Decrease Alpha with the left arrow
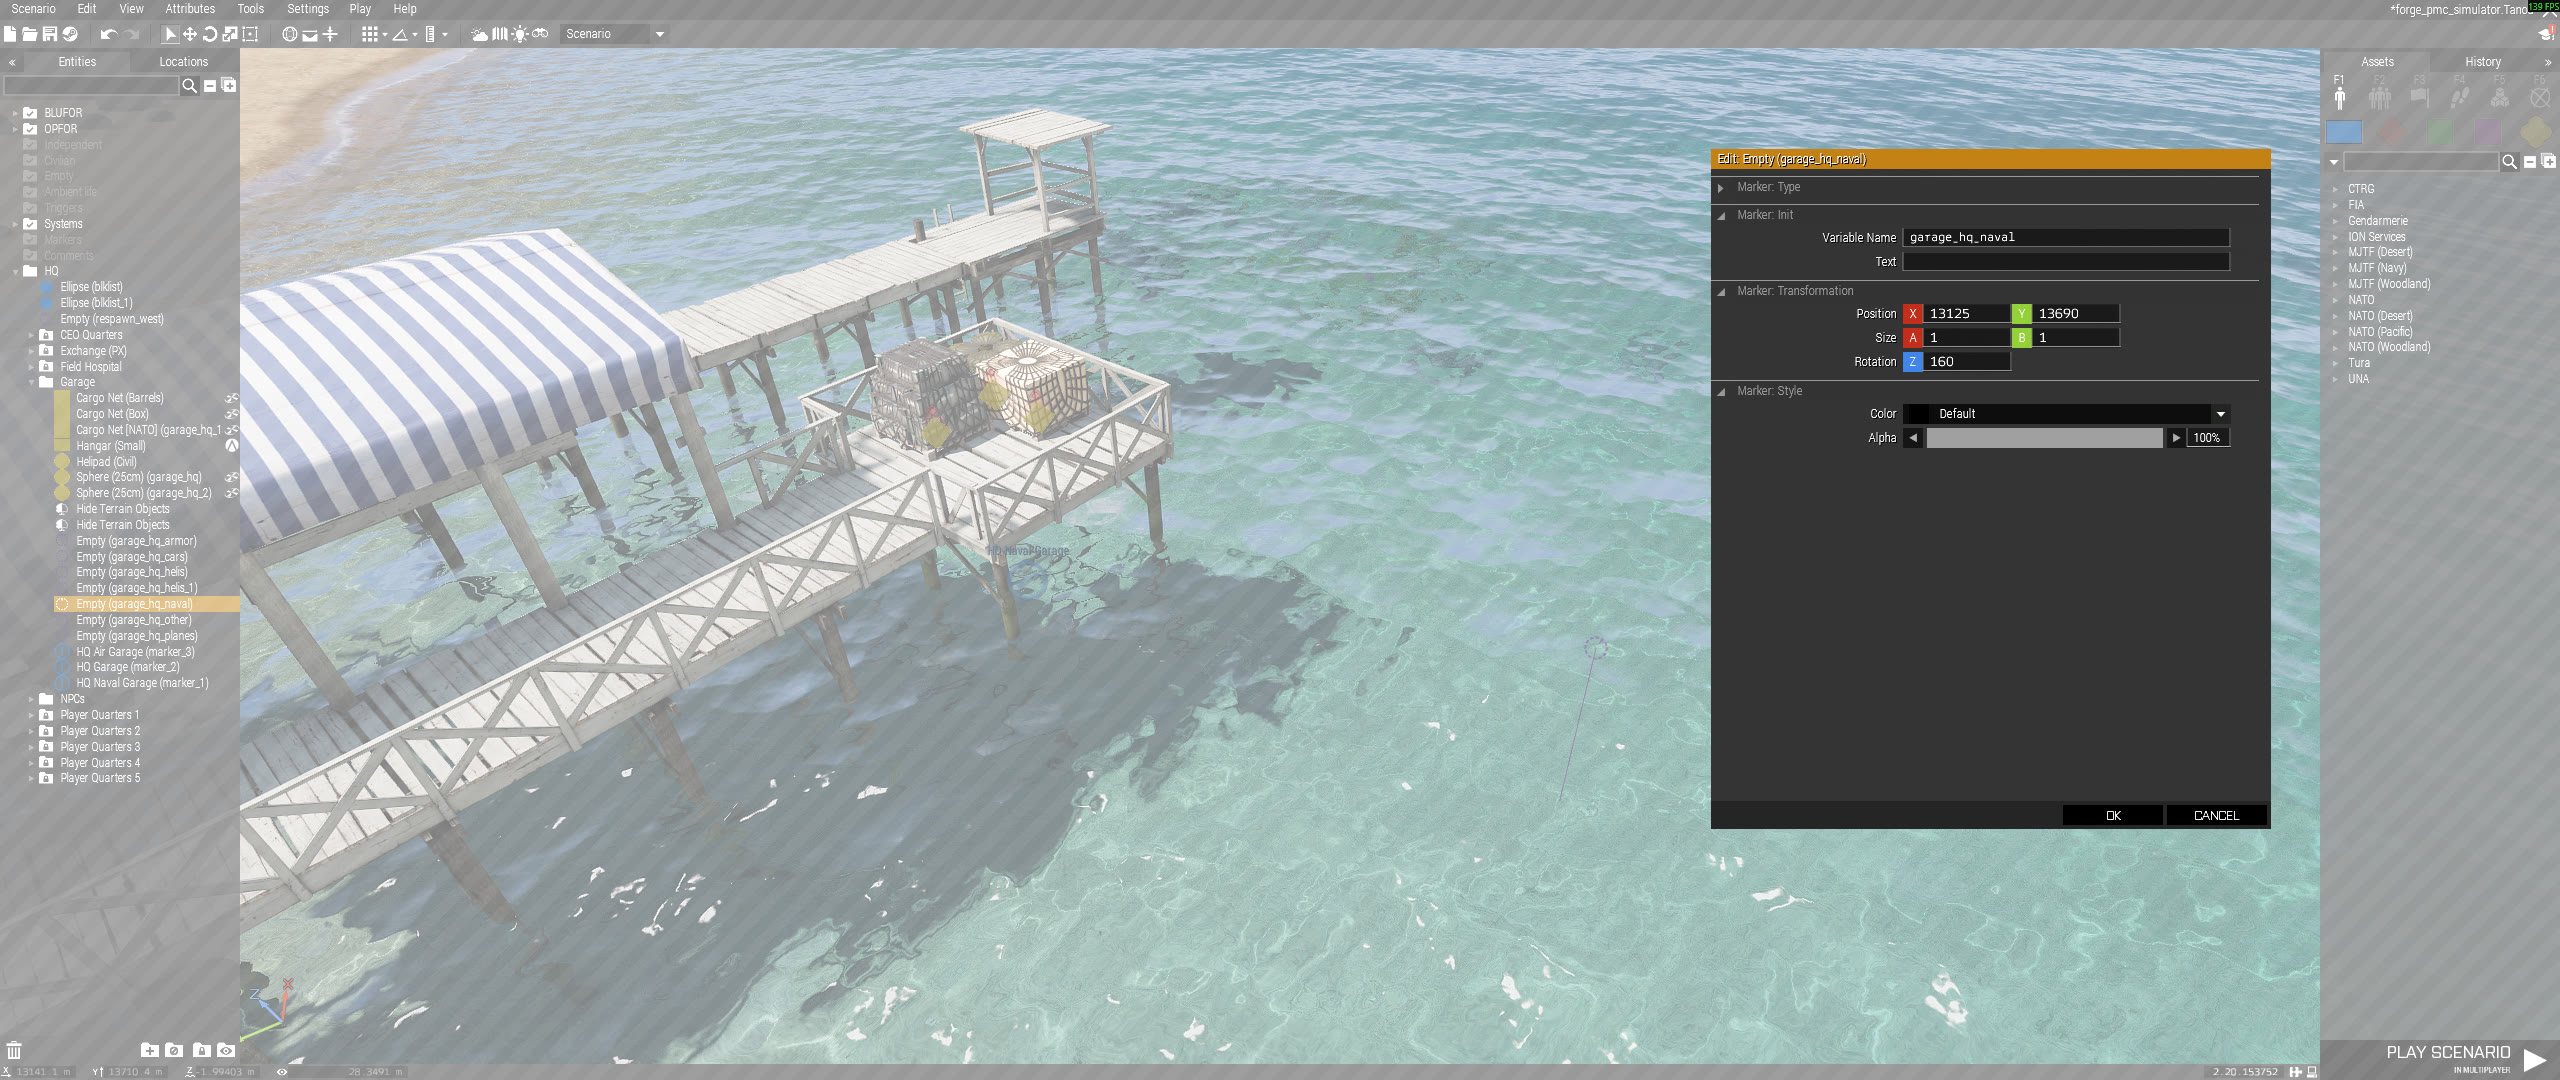 click(1913, 438)
